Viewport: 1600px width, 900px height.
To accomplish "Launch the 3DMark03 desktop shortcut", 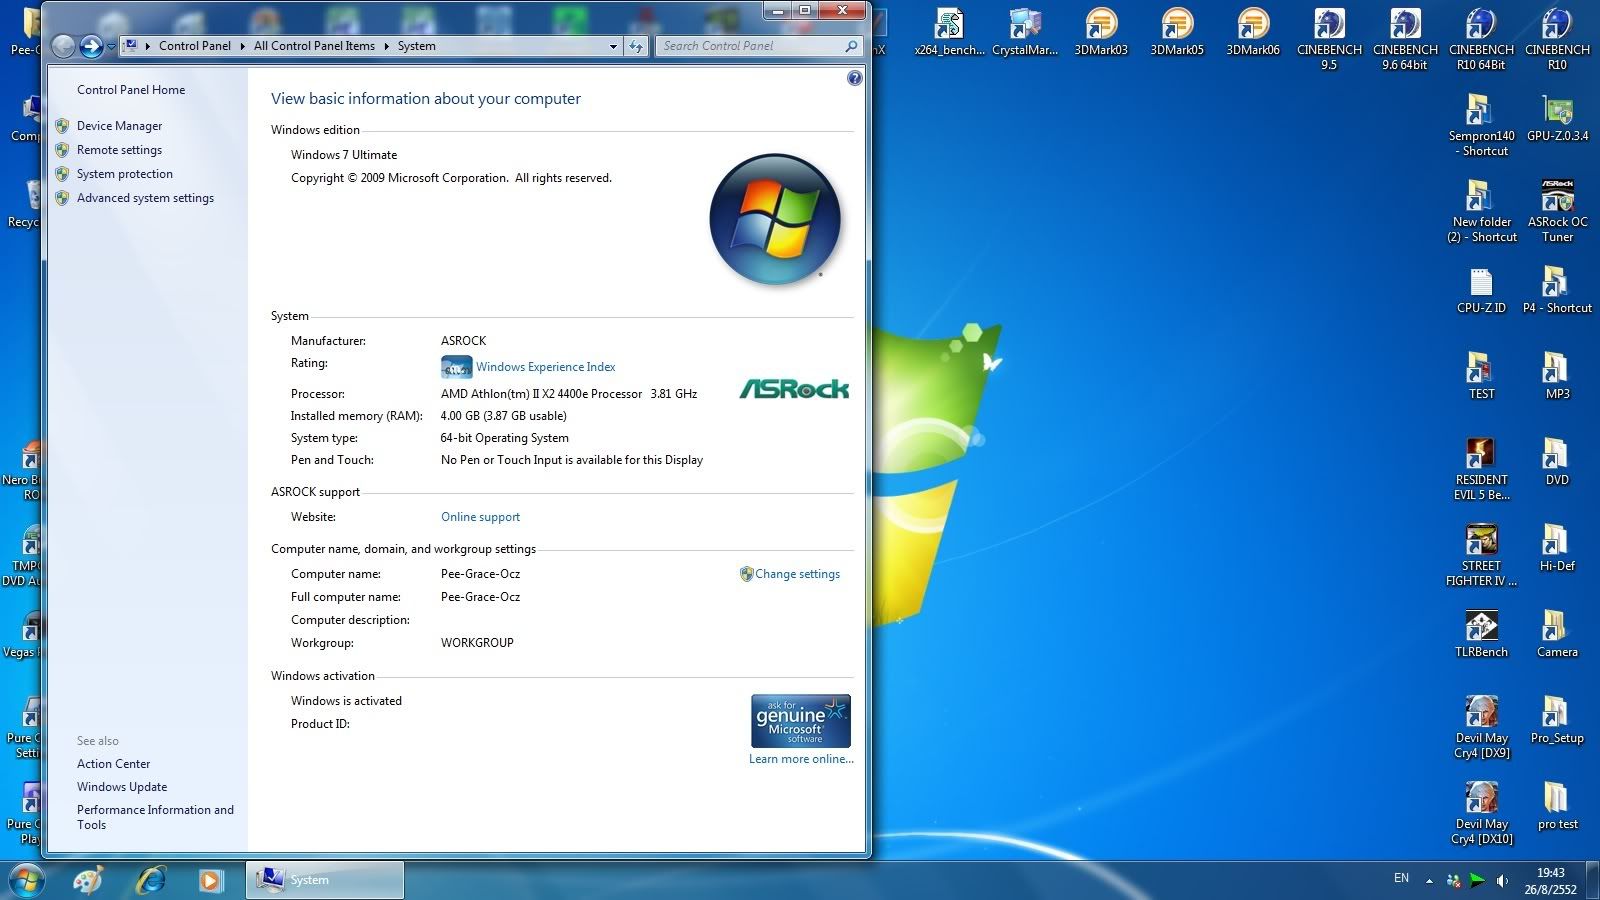I will click(x=1101, y=32).
